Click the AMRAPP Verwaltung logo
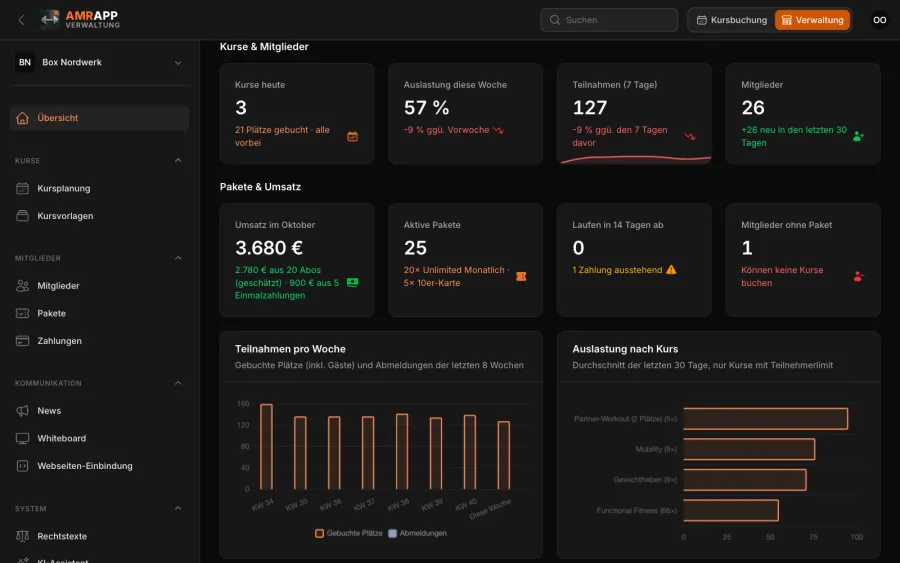Viewport: 900px width, 563px height. click(x=80, y=20)
